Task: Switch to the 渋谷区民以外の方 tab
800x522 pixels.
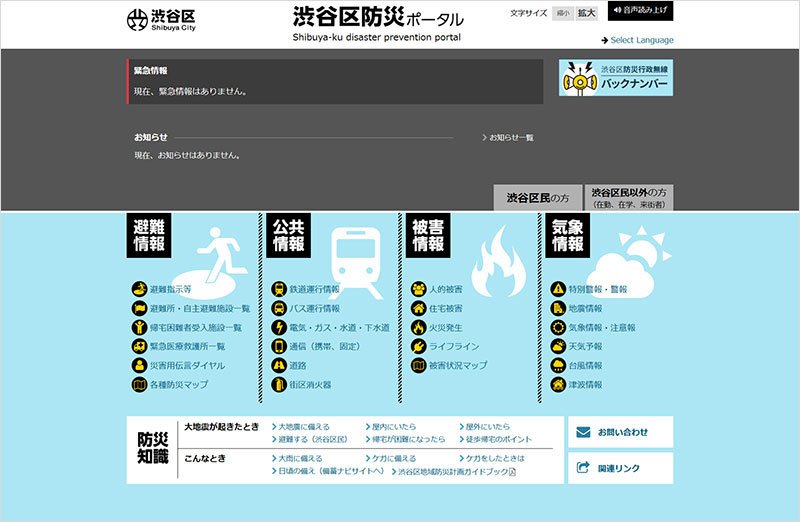Action: [x=629, y=197]
